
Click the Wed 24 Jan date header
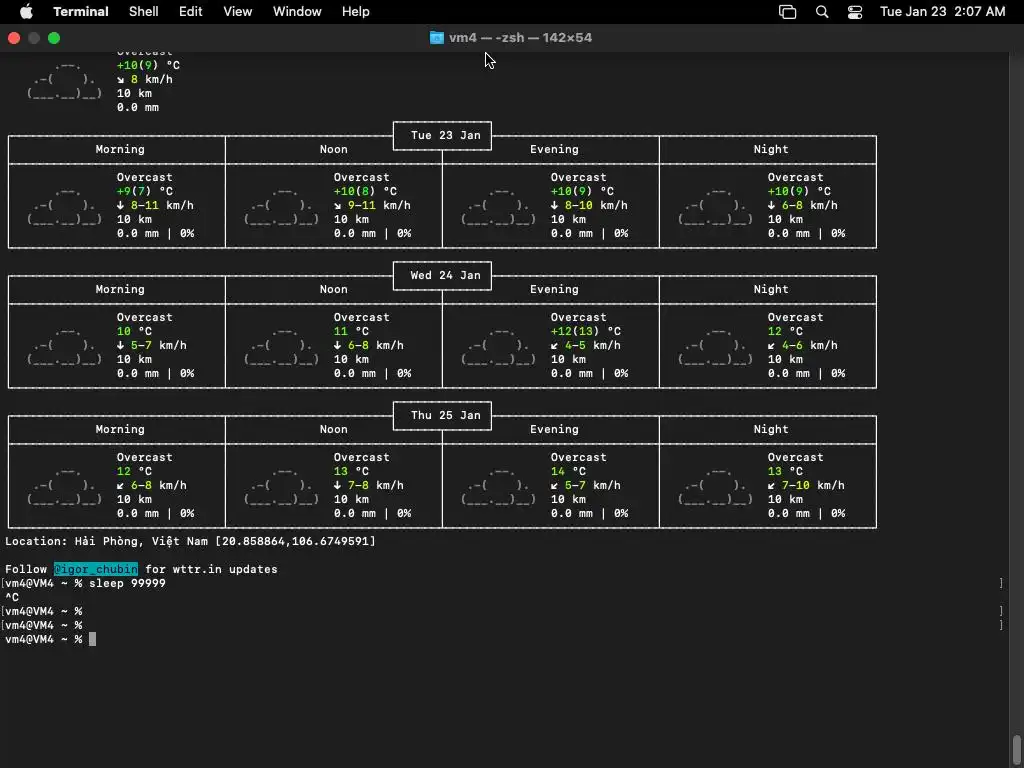[x=445, y=275]
